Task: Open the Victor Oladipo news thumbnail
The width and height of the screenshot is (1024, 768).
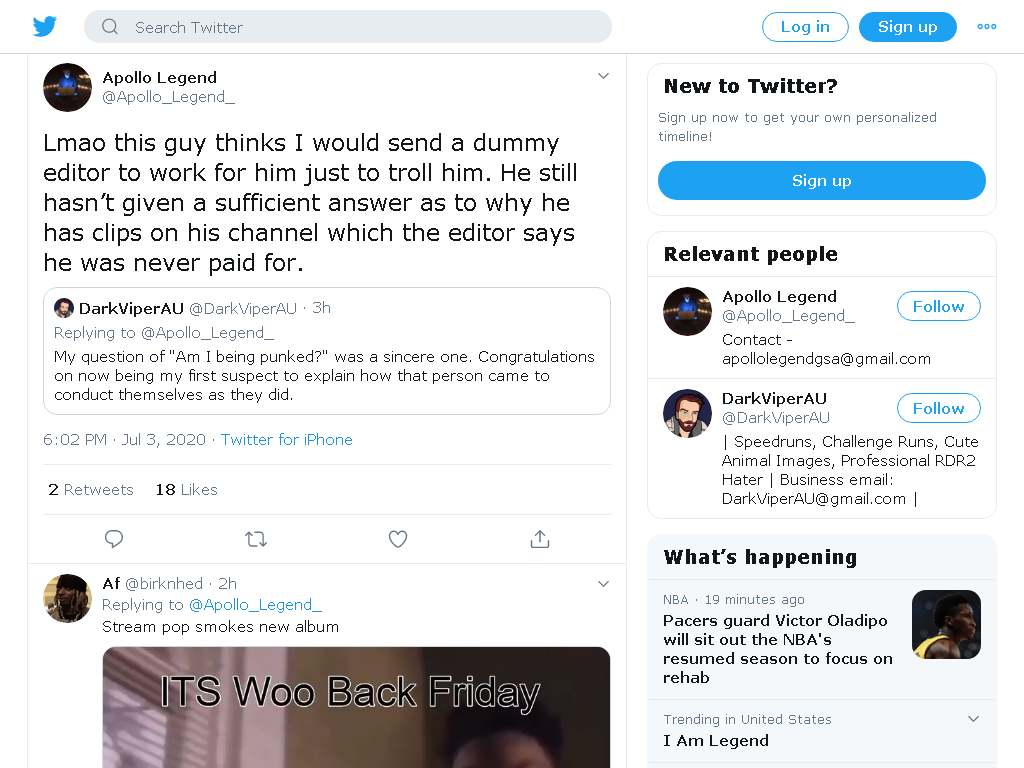Action: coord(946,624)
